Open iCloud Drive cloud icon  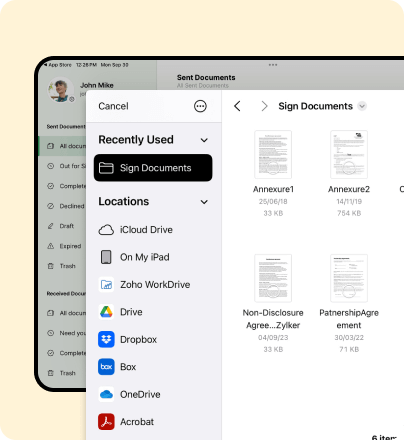(x=106, y=230)
